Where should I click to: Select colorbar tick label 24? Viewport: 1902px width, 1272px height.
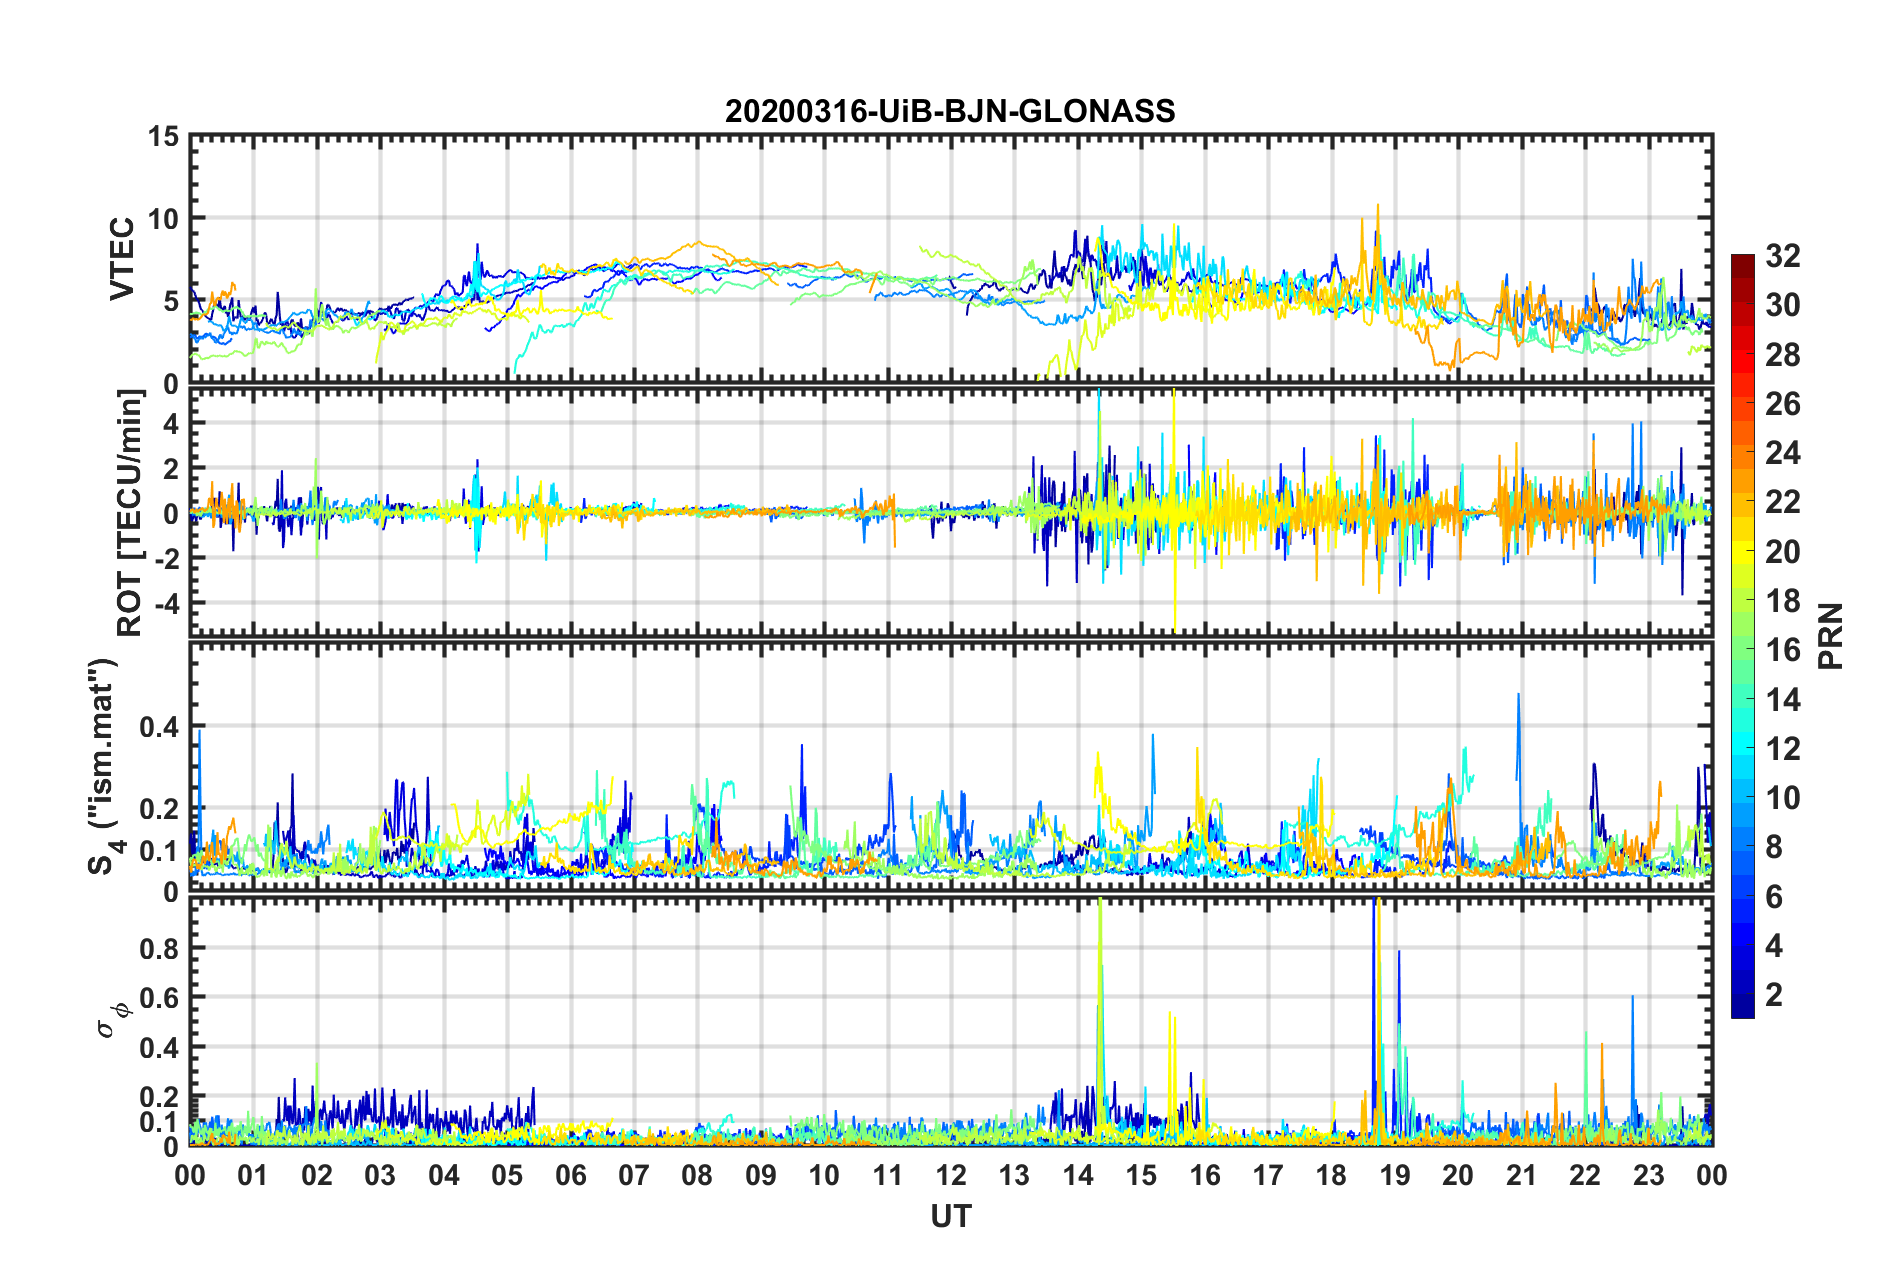(x=1782, y=453)
